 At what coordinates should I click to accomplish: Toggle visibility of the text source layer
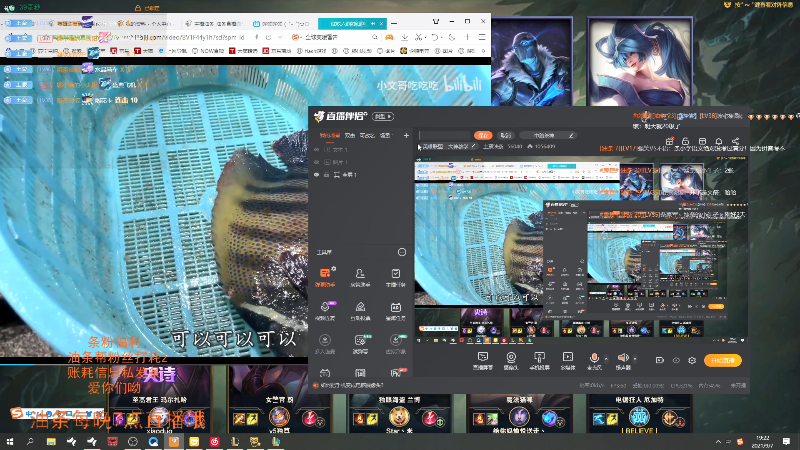point(316,150)
